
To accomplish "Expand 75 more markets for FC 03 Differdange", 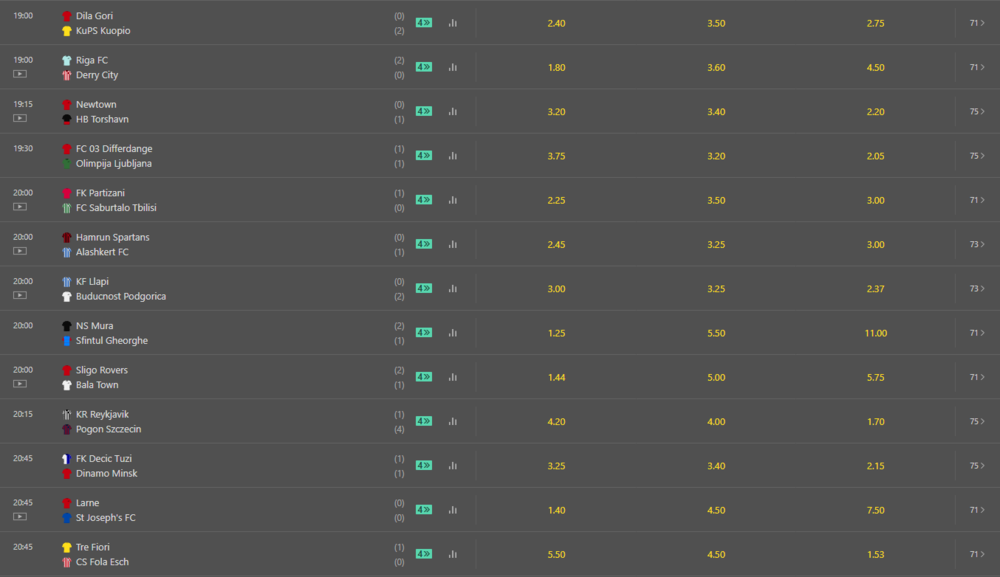I will click(977, 156).
